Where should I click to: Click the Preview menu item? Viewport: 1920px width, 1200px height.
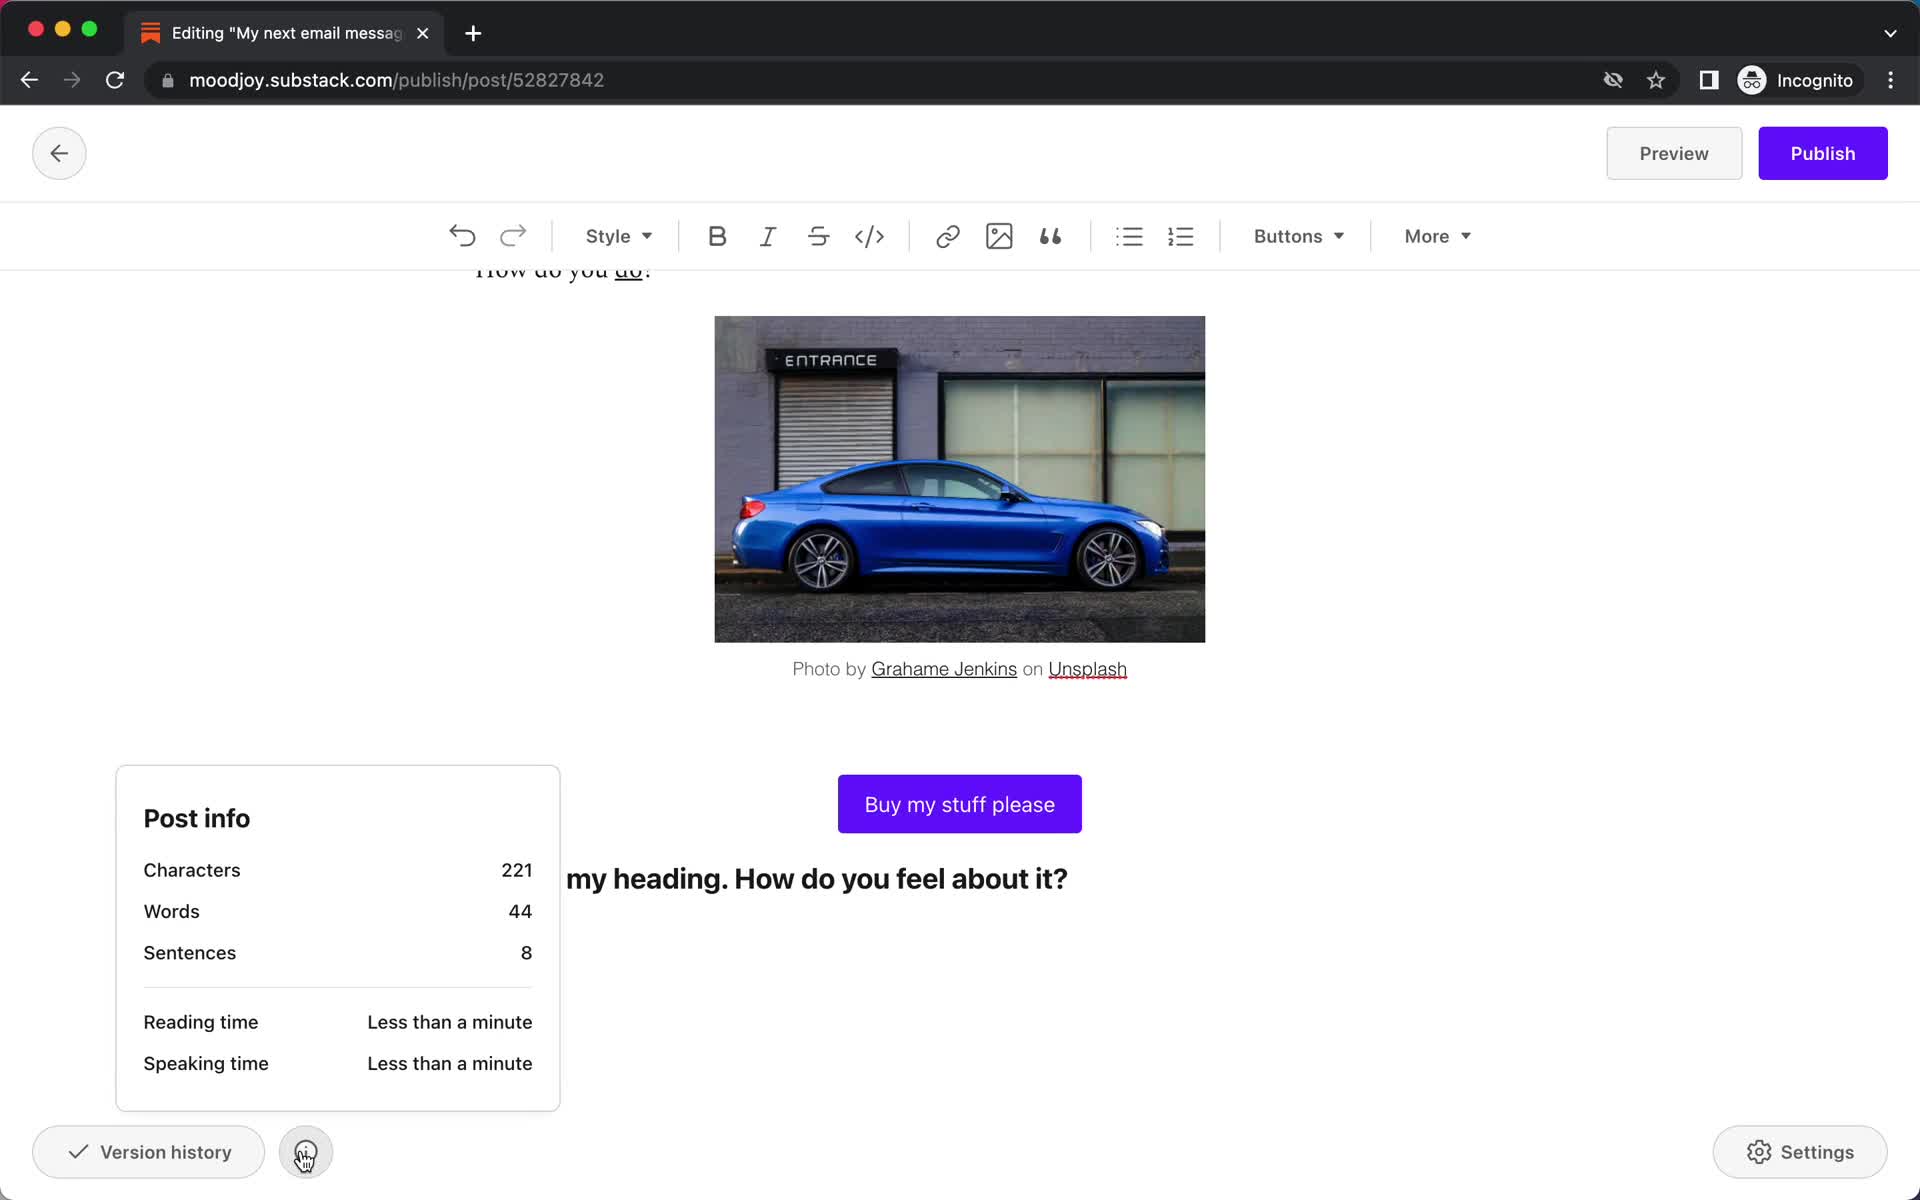[x=1674, y=153]
